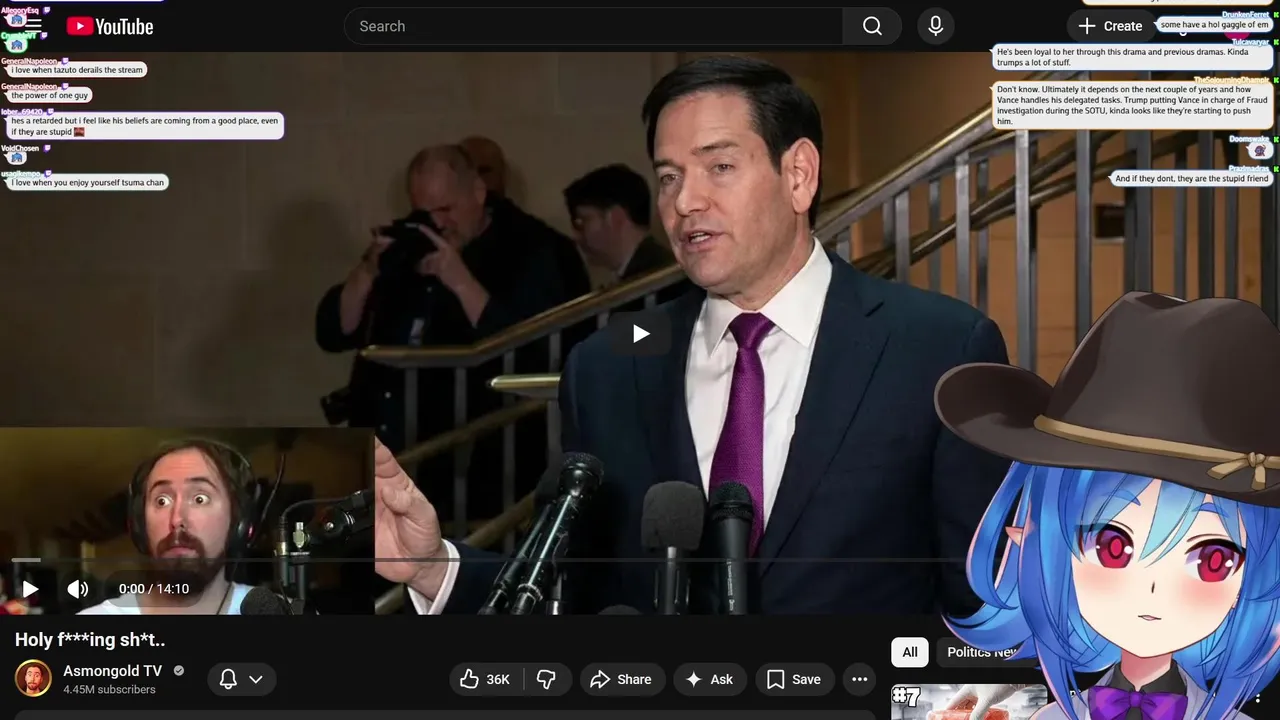Open the Ask AI button

click(710, 679)
